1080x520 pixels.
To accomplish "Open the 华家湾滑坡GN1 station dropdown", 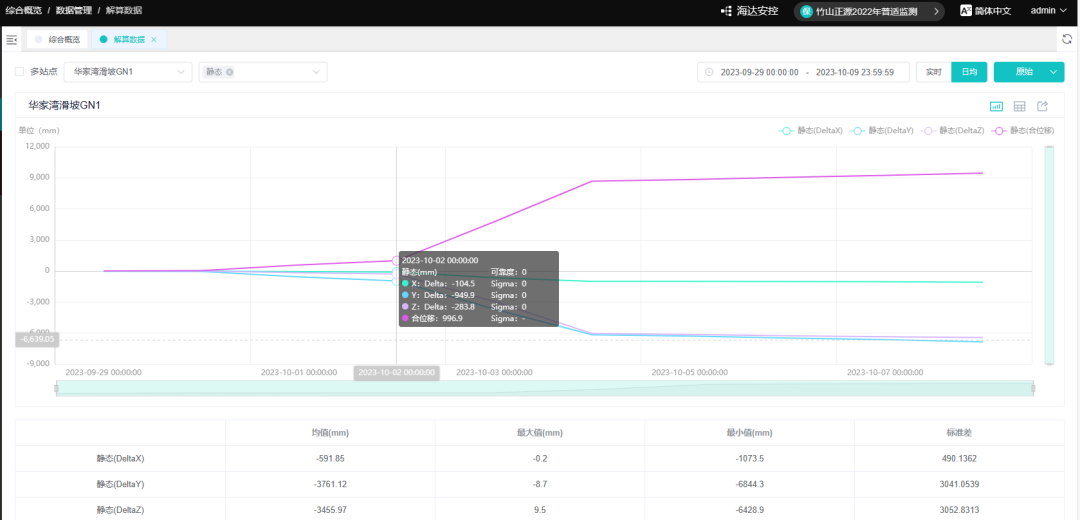I will click(128, 72).
